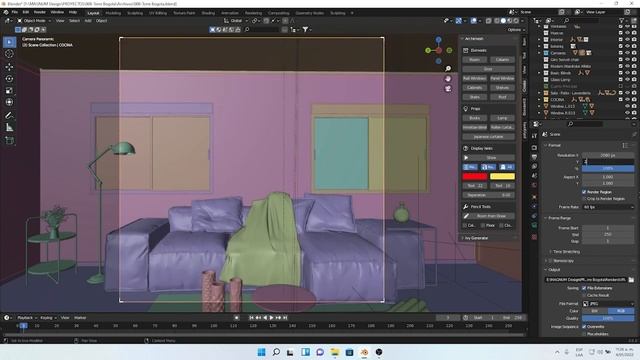
Task: Select the Measure tool
Action: coord(9,128)
